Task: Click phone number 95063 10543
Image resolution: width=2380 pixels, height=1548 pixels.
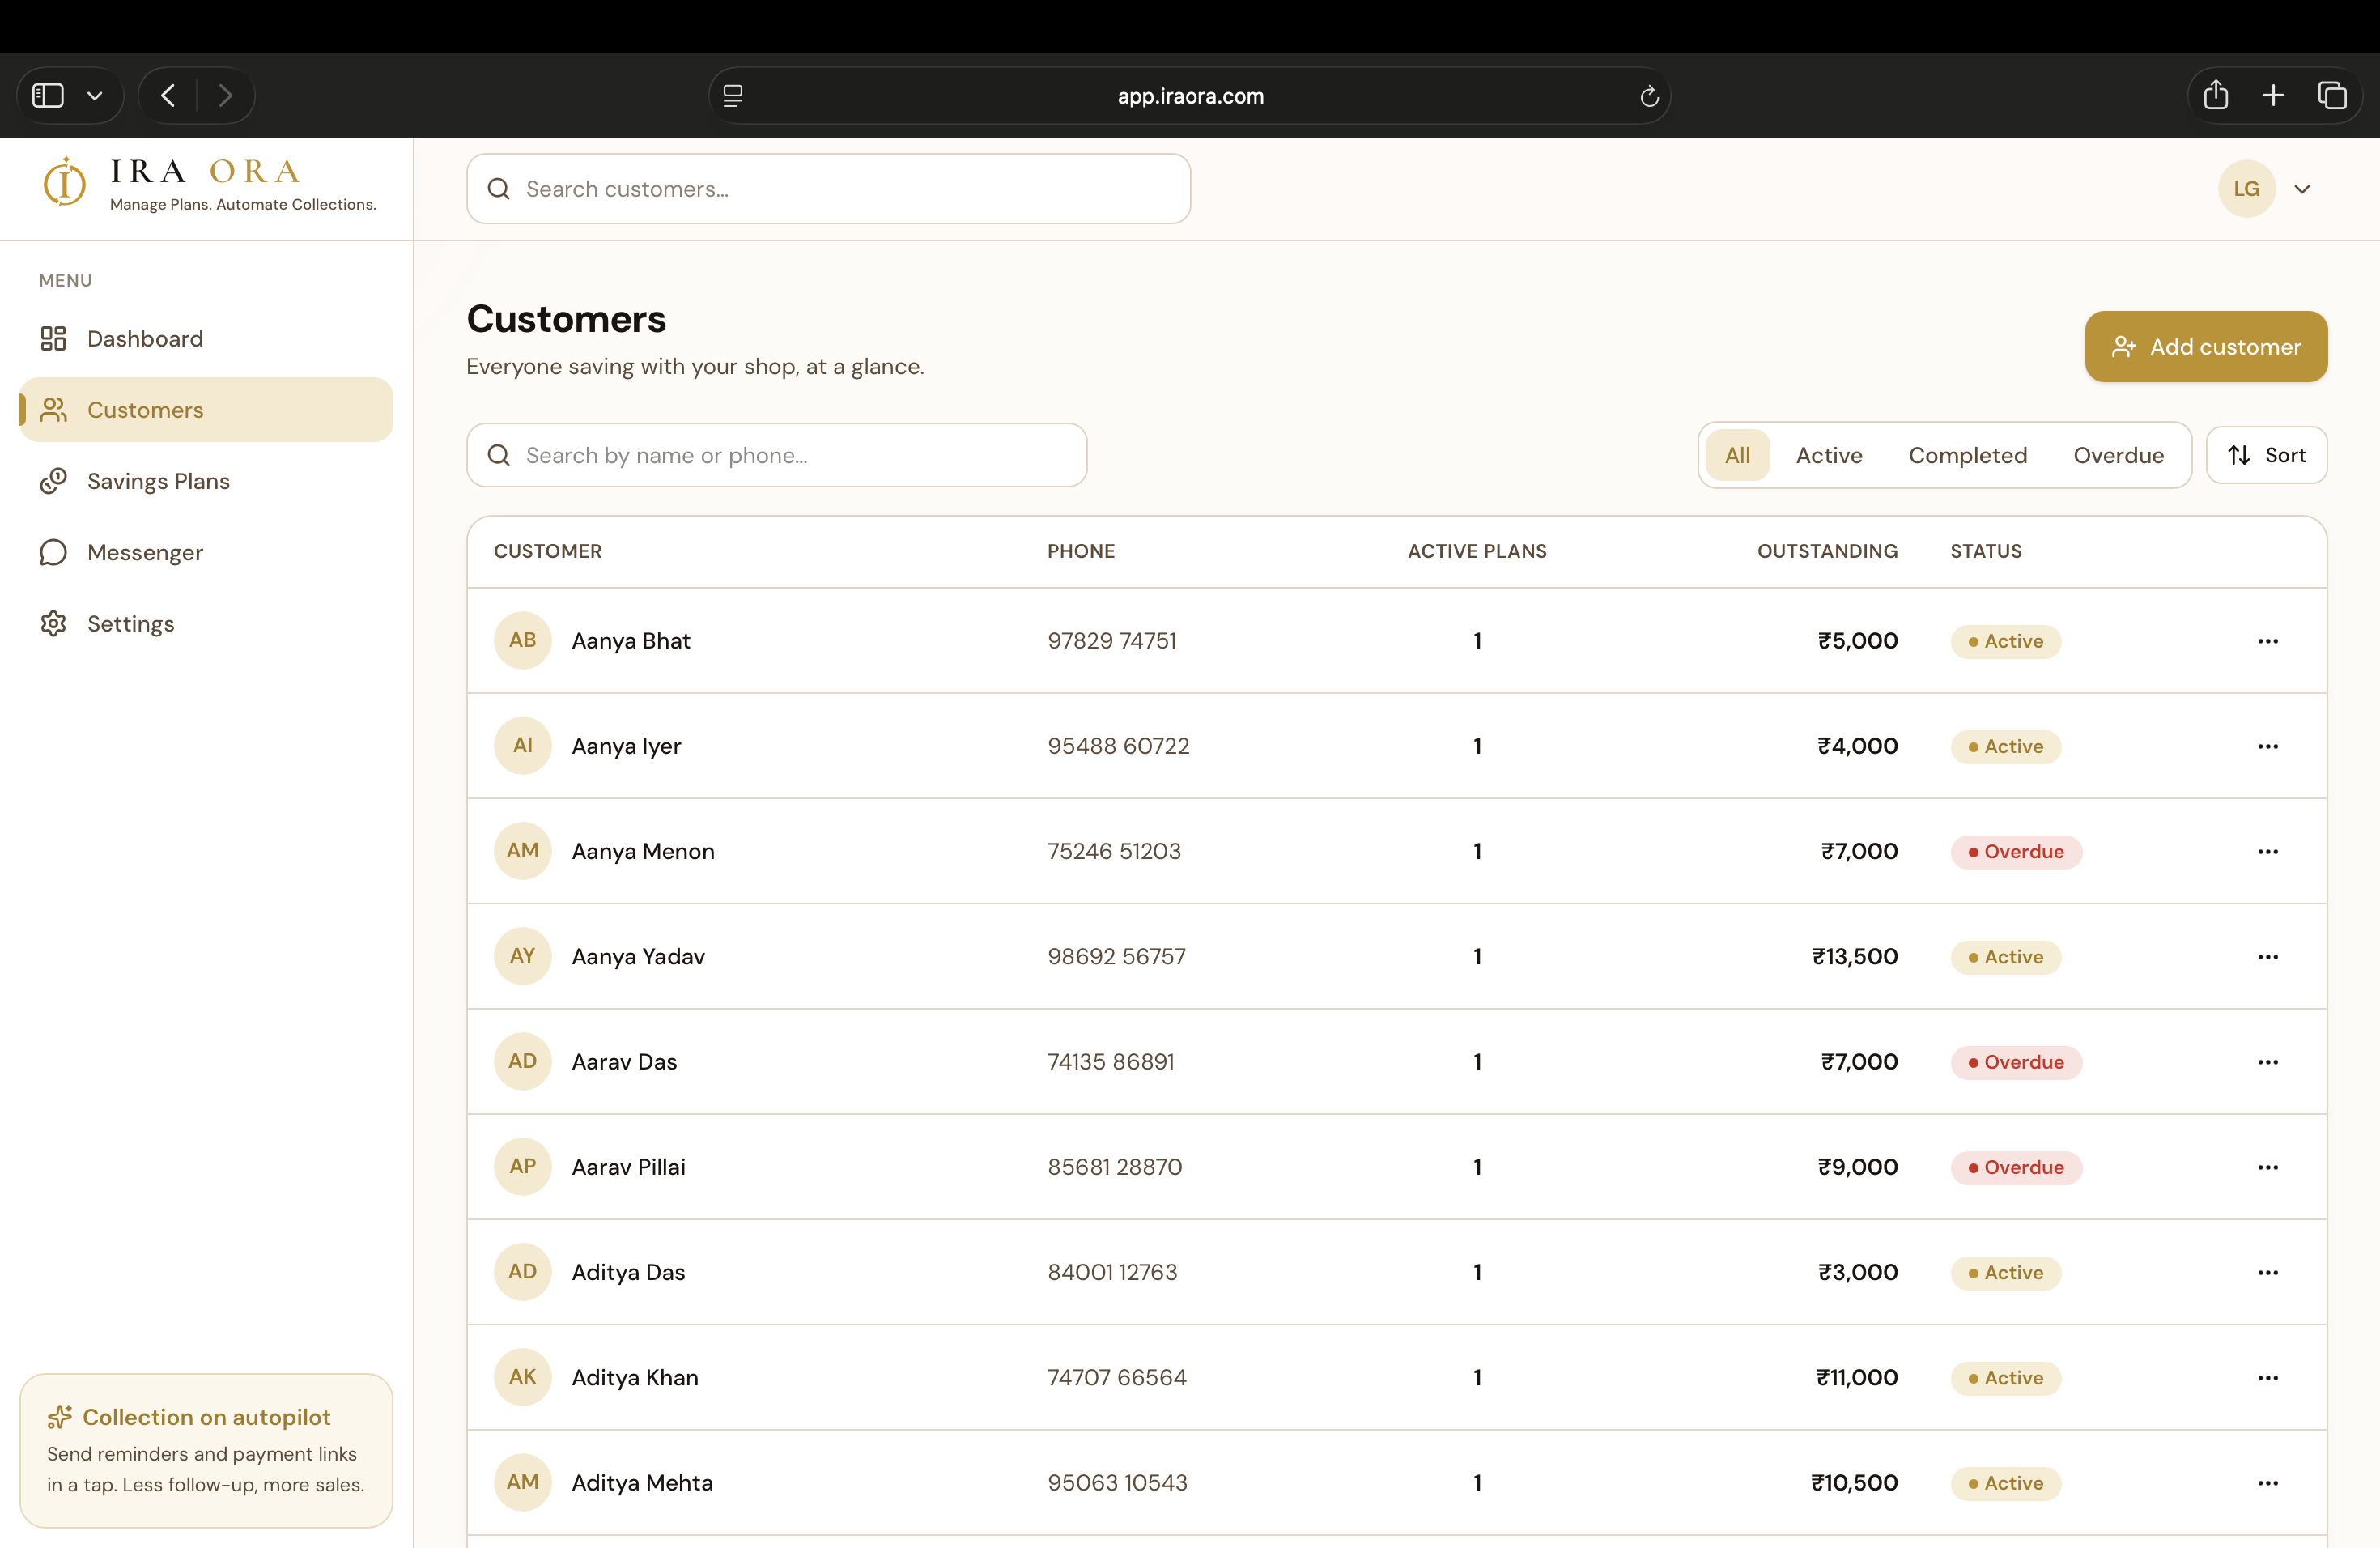Action: tap(1117, 1483)
